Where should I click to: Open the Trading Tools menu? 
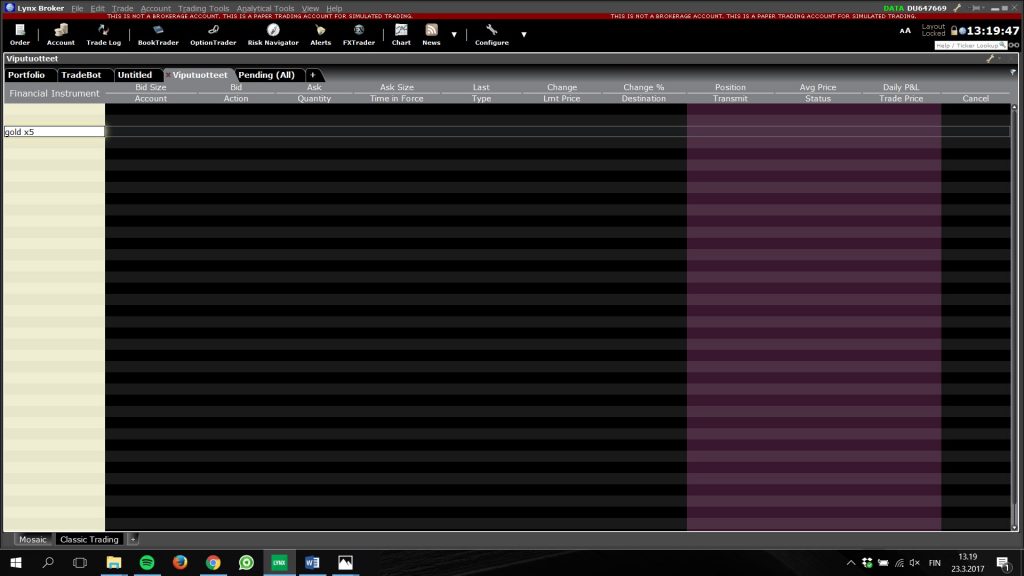(x=203, y=8)
